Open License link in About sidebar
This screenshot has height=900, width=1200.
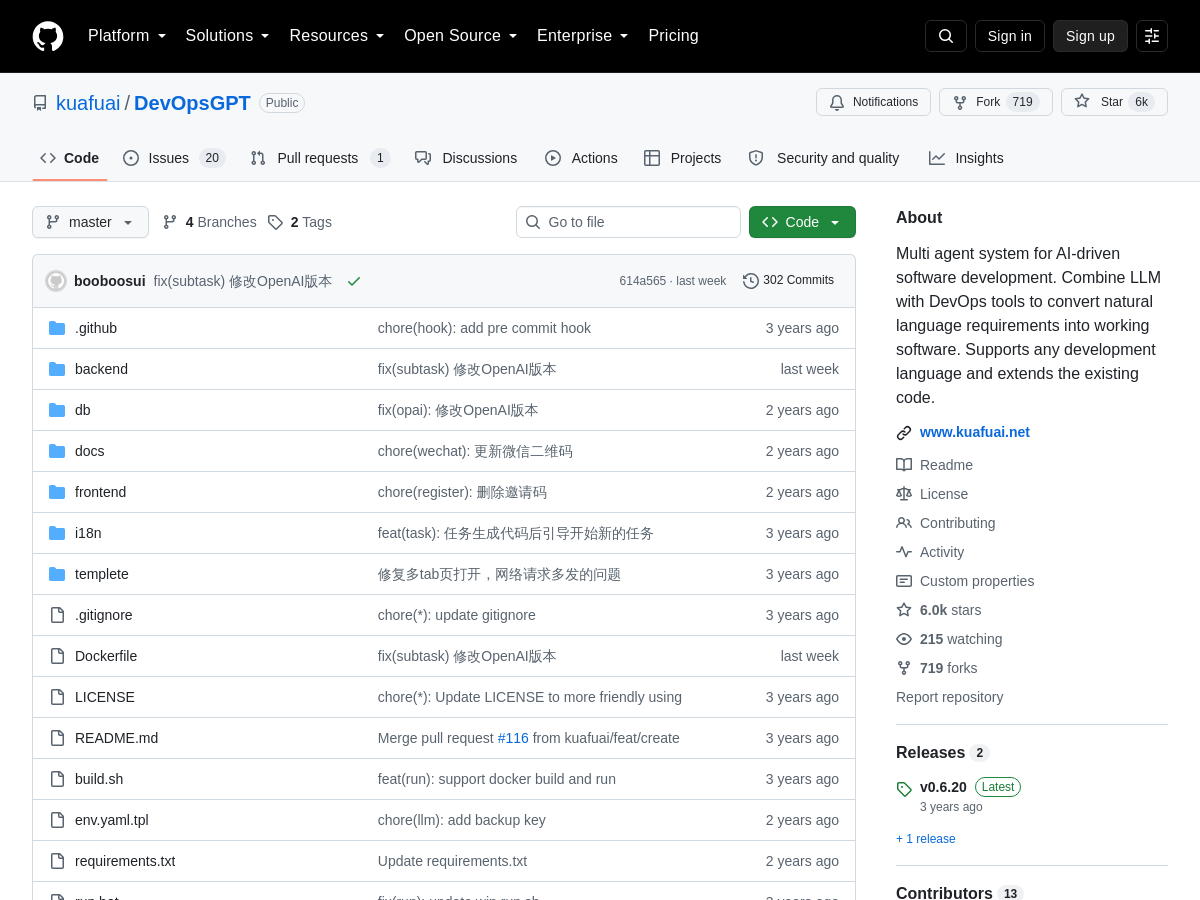coord(932,494)
